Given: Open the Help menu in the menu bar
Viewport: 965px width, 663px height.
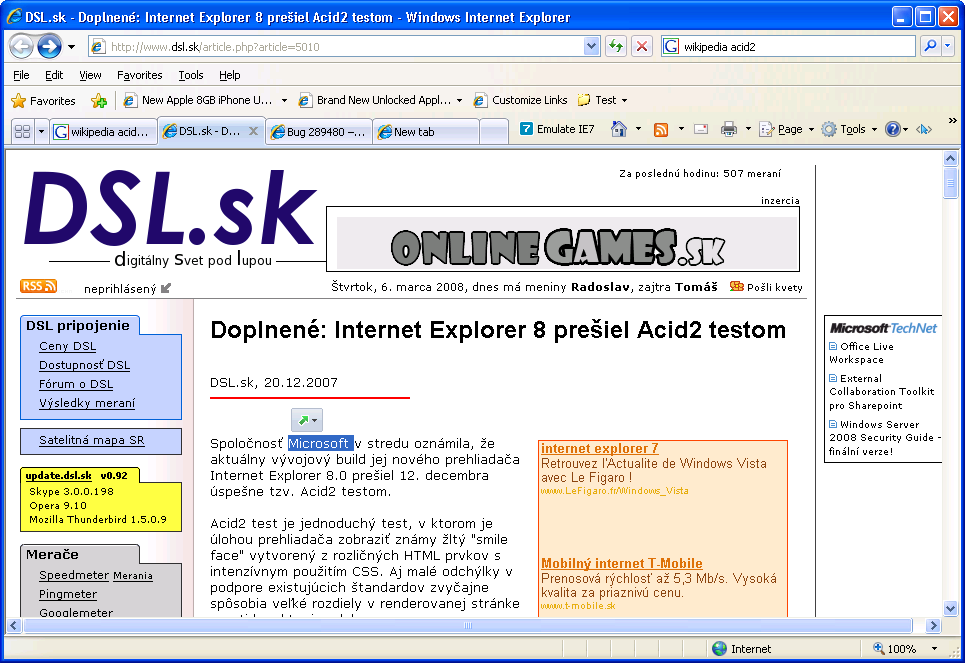Looking at the screenshot, I should pos(230,75).
